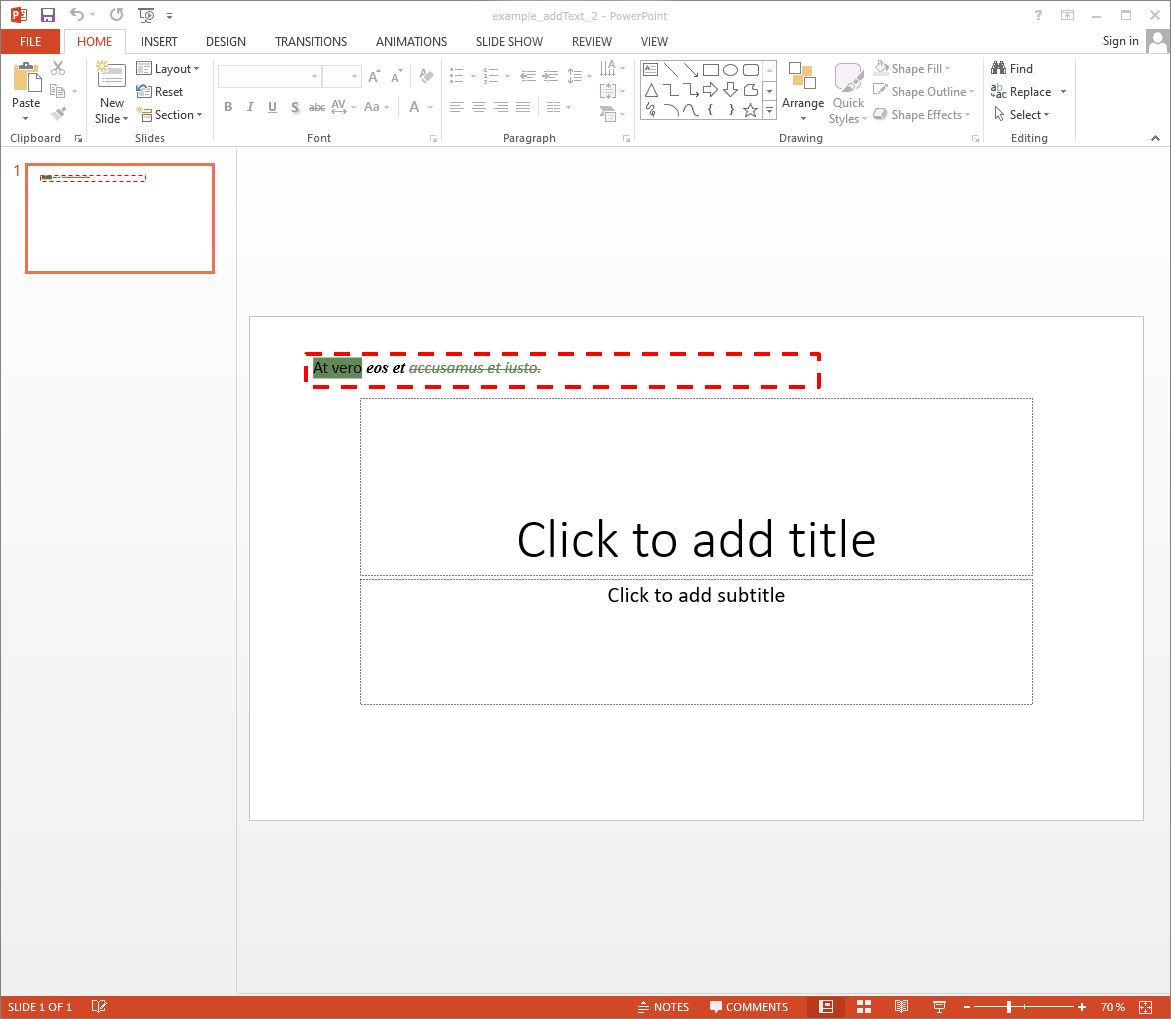This screenshot has width=1171, height=1019.
Task: Toggle Strikethrough formatting
Action: (317, 107)
